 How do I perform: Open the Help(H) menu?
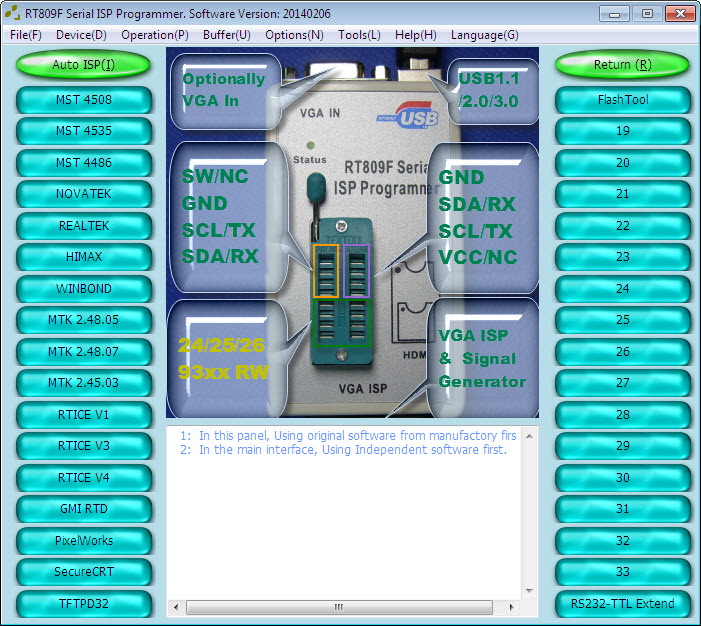click(416, 35)
